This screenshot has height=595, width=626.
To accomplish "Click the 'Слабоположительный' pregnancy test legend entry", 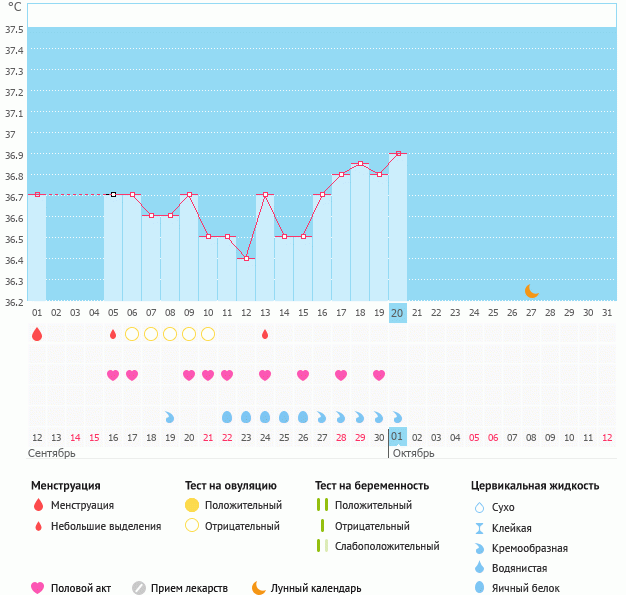I will 387,546.
